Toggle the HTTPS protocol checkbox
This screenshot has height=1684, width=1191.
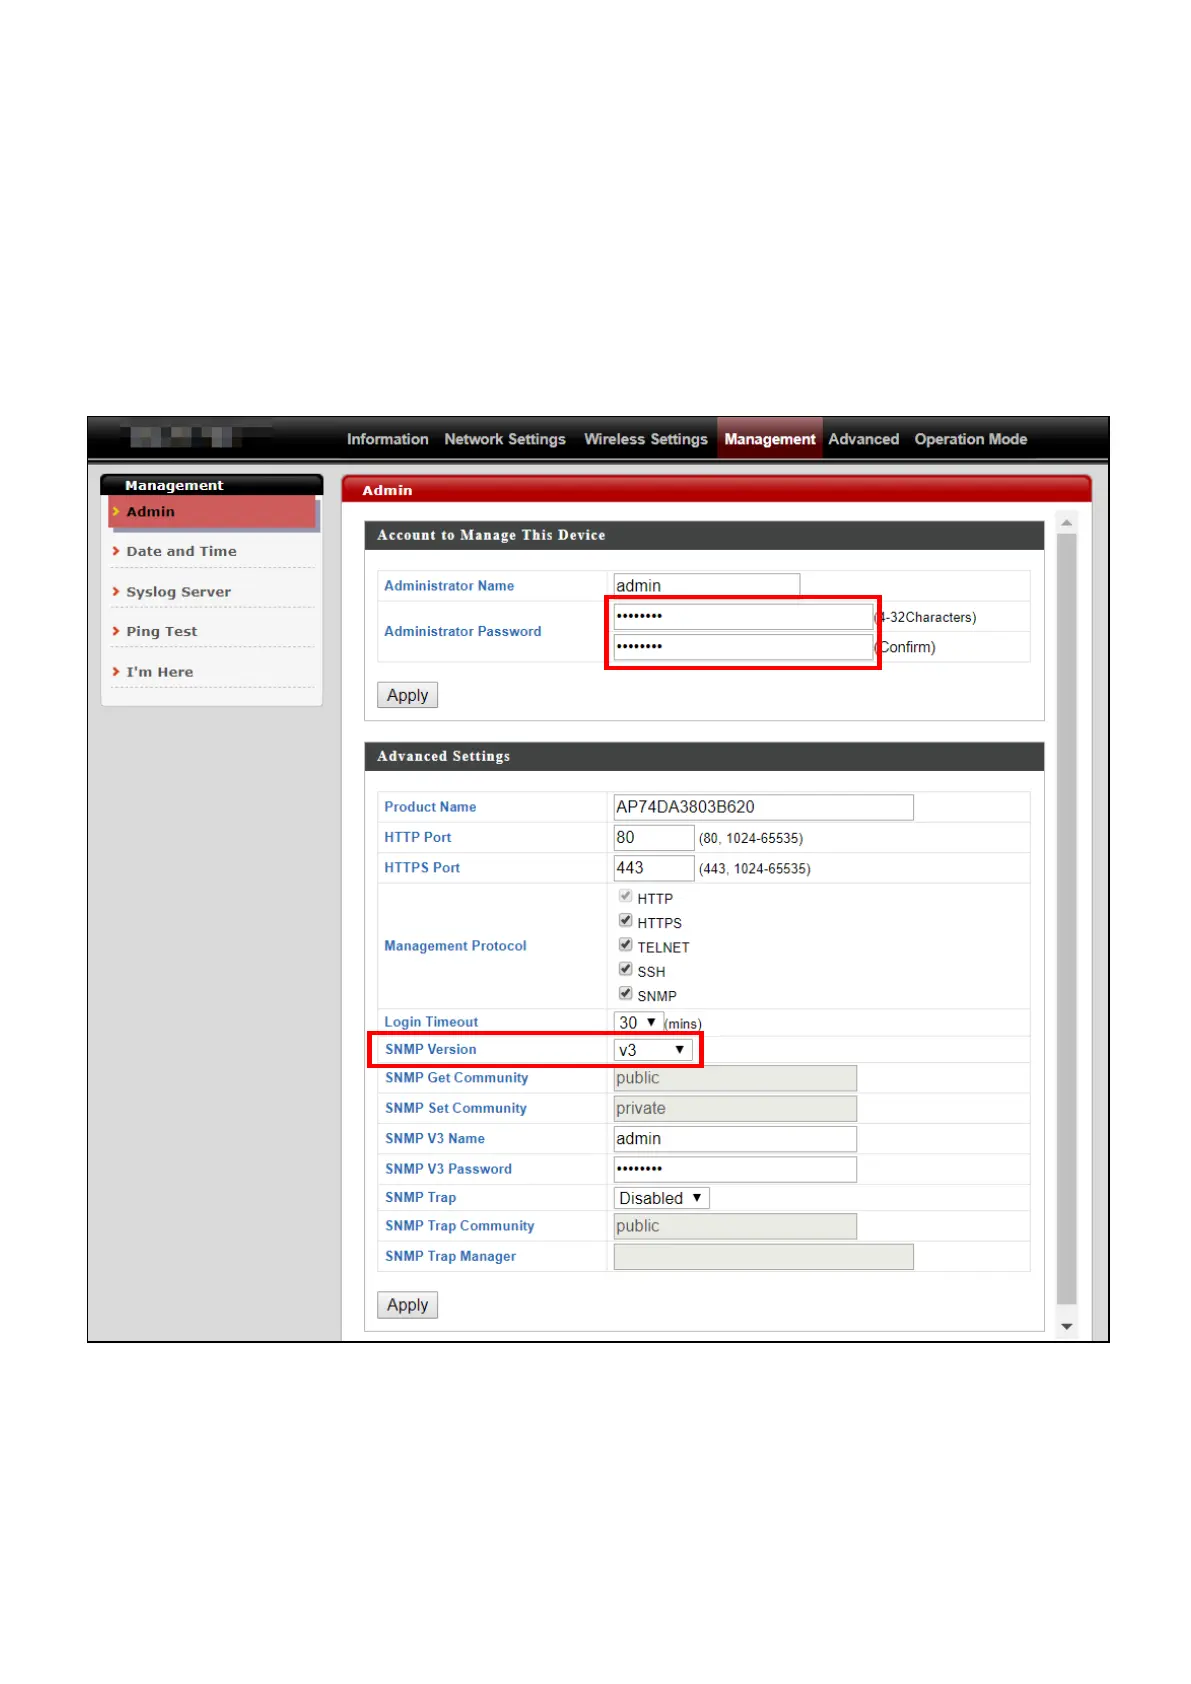[x=625, y=920]
